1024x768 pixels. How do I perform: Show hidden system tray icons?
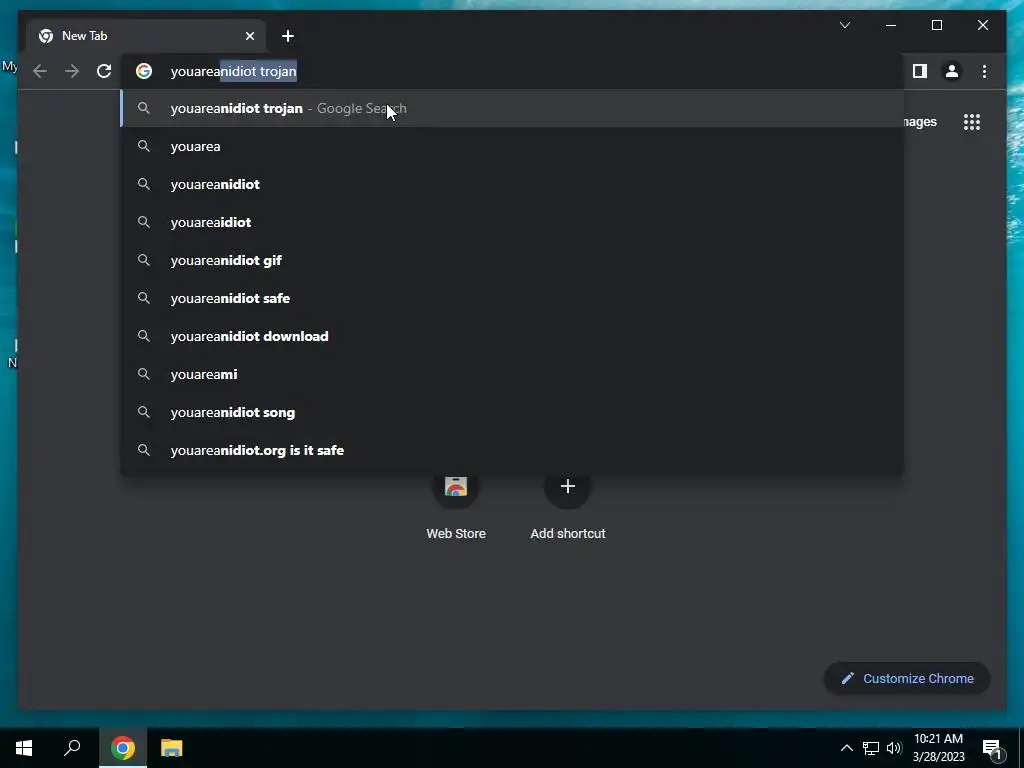point(846,748)
